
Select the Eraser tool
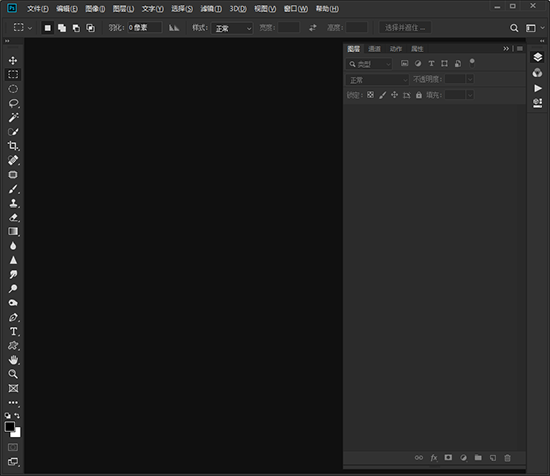click(13, 217)
